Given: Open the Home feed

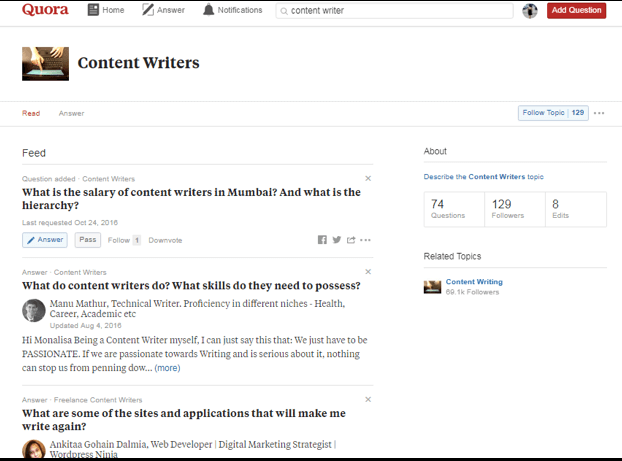Looking at the screenshot, I should [x=106, y=11].
